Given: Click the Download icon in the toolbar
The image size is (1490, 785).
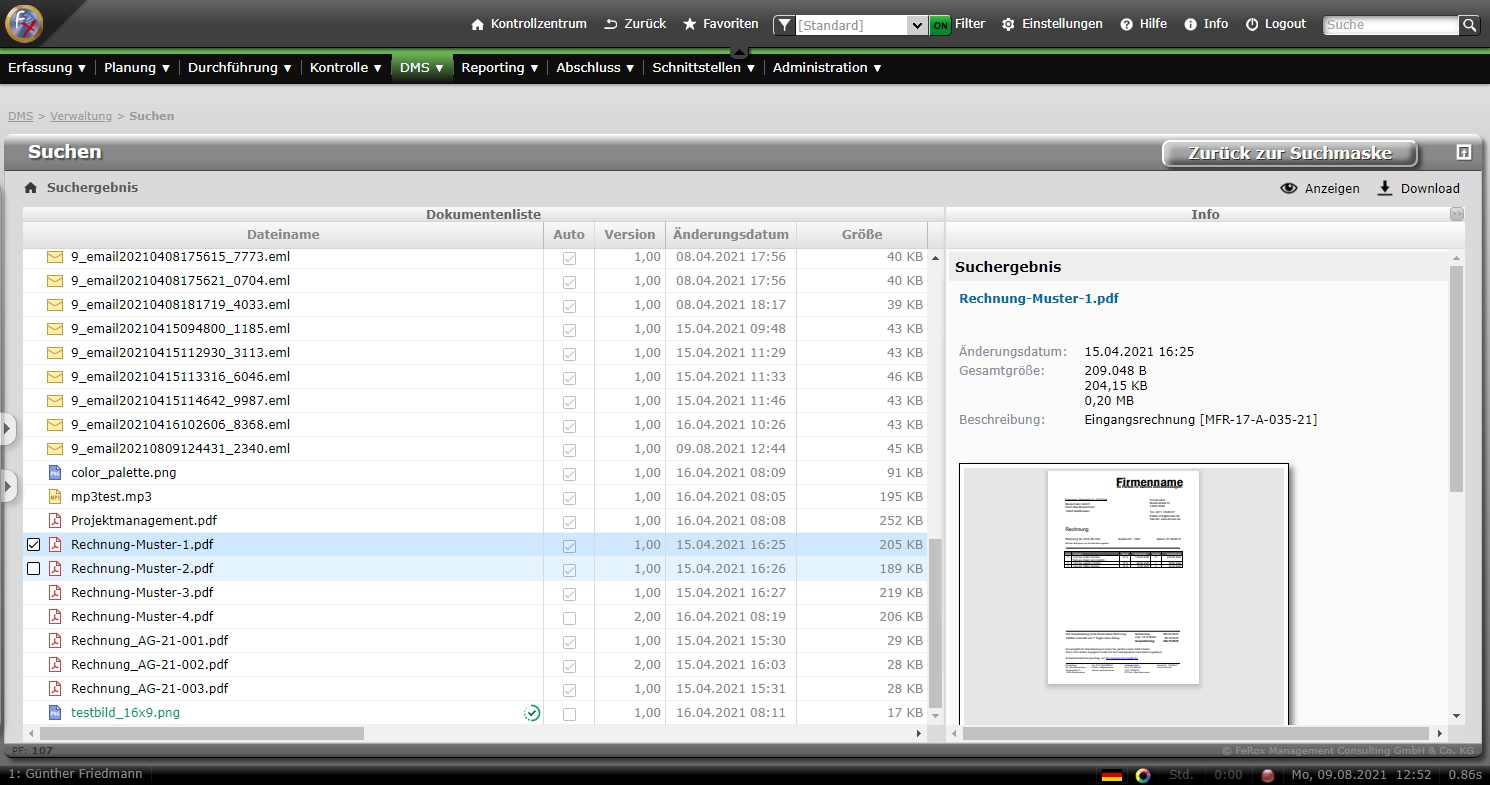Looking at the screenshot, I should [1385, 188].
